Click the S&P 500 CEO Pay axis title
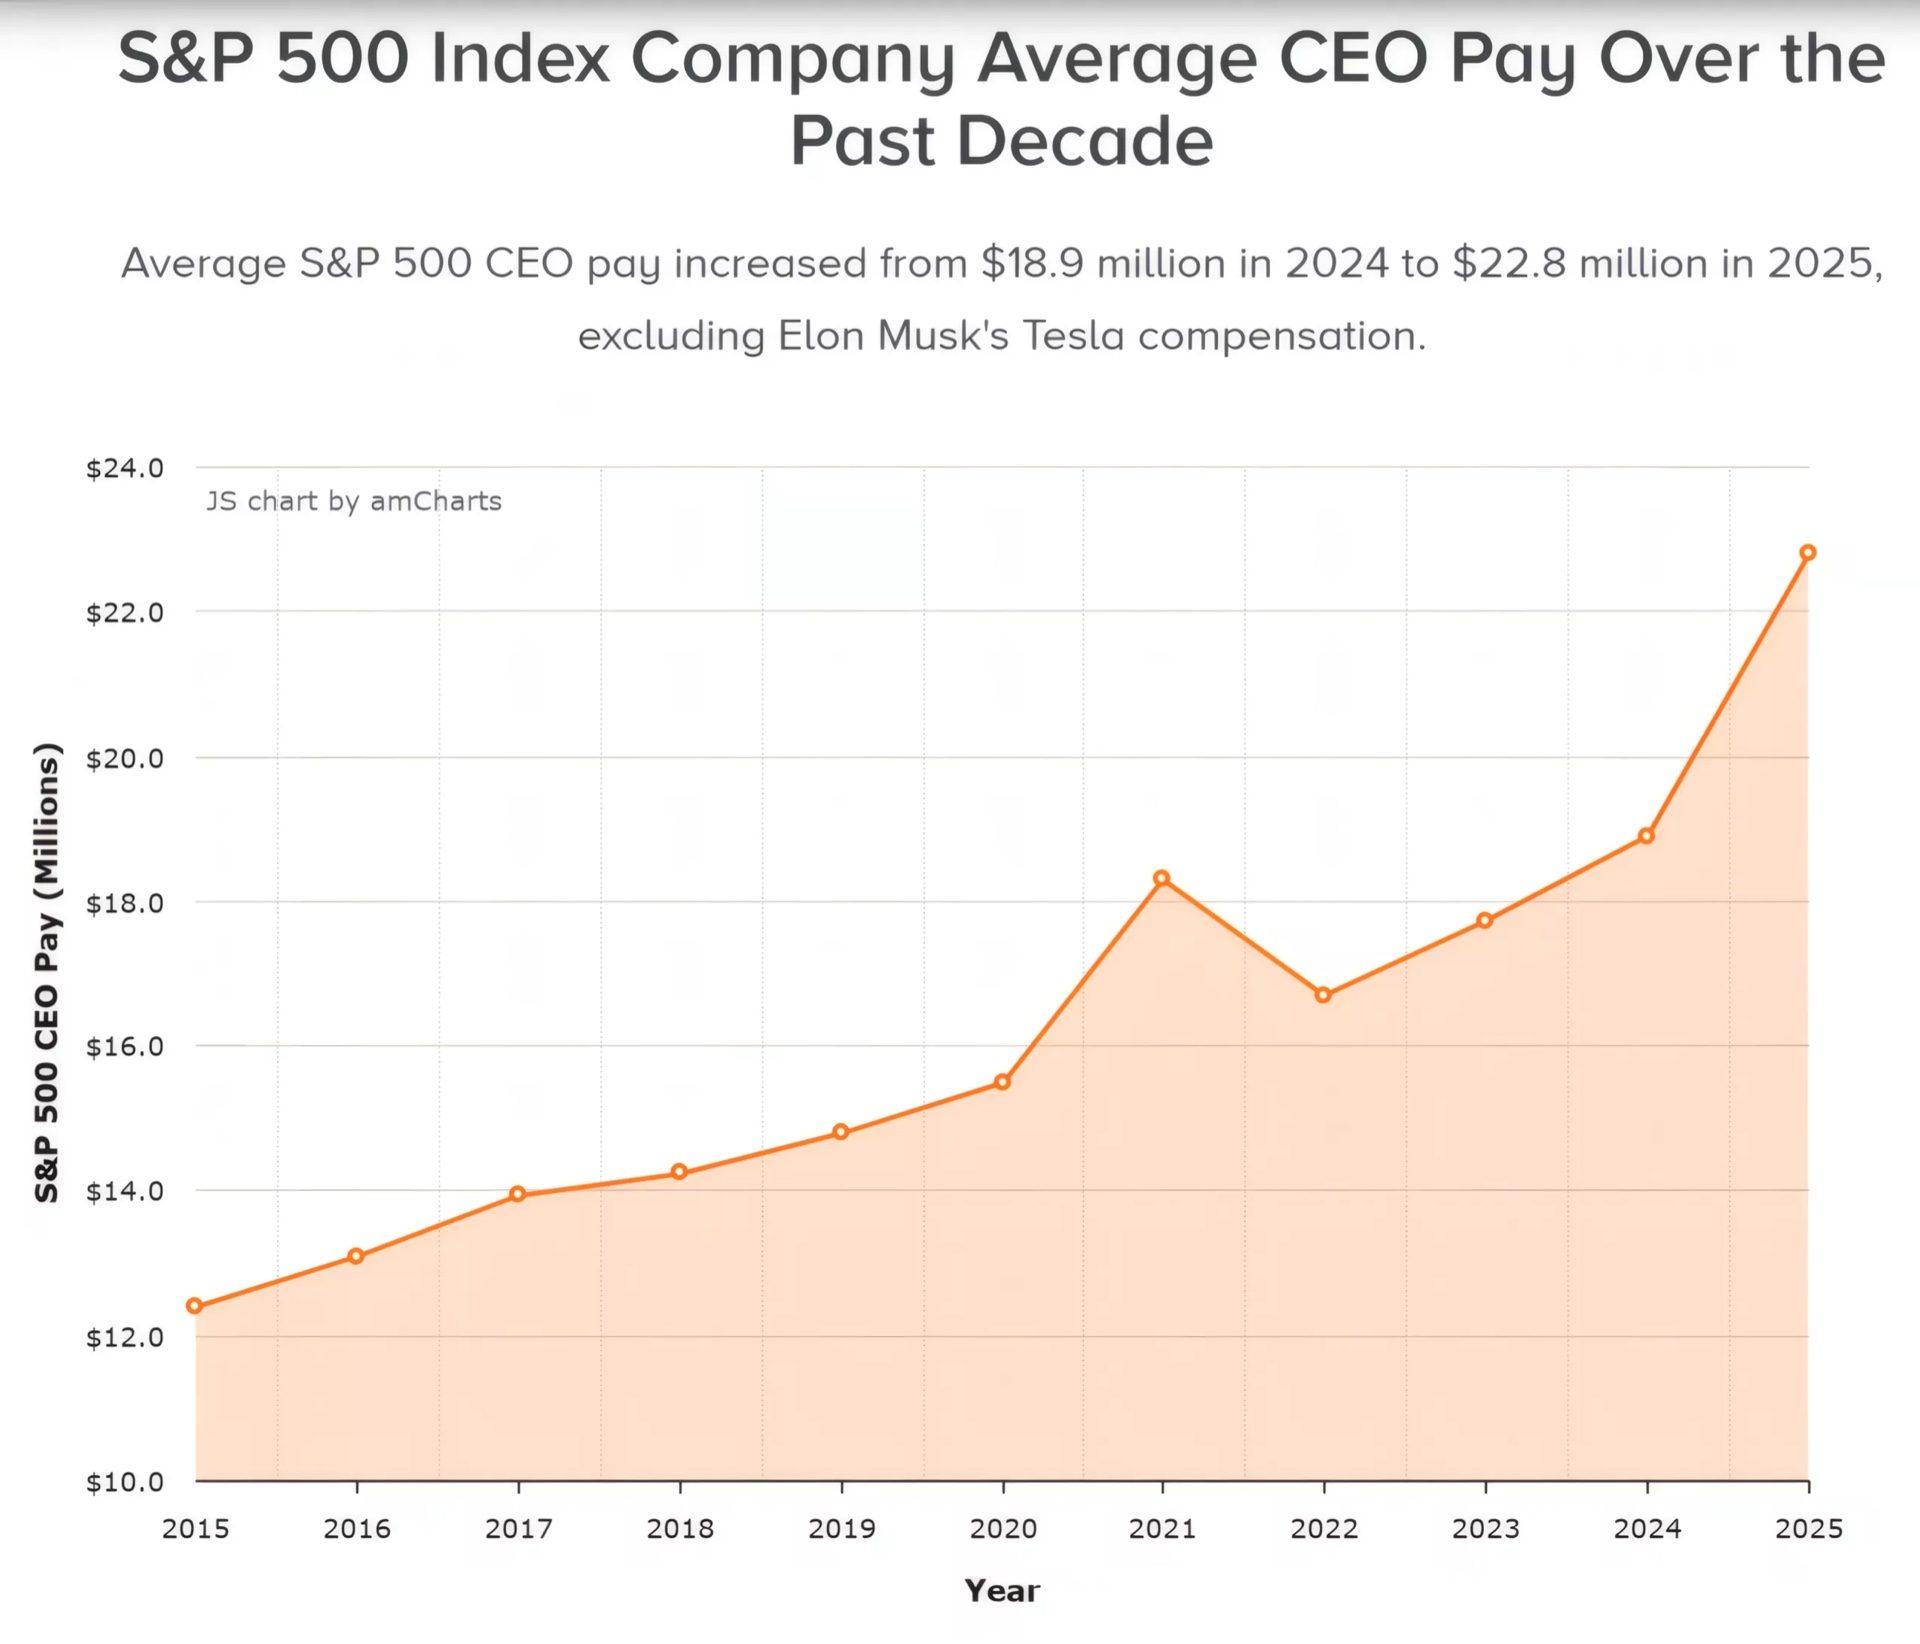 click(x=47, y=972)
